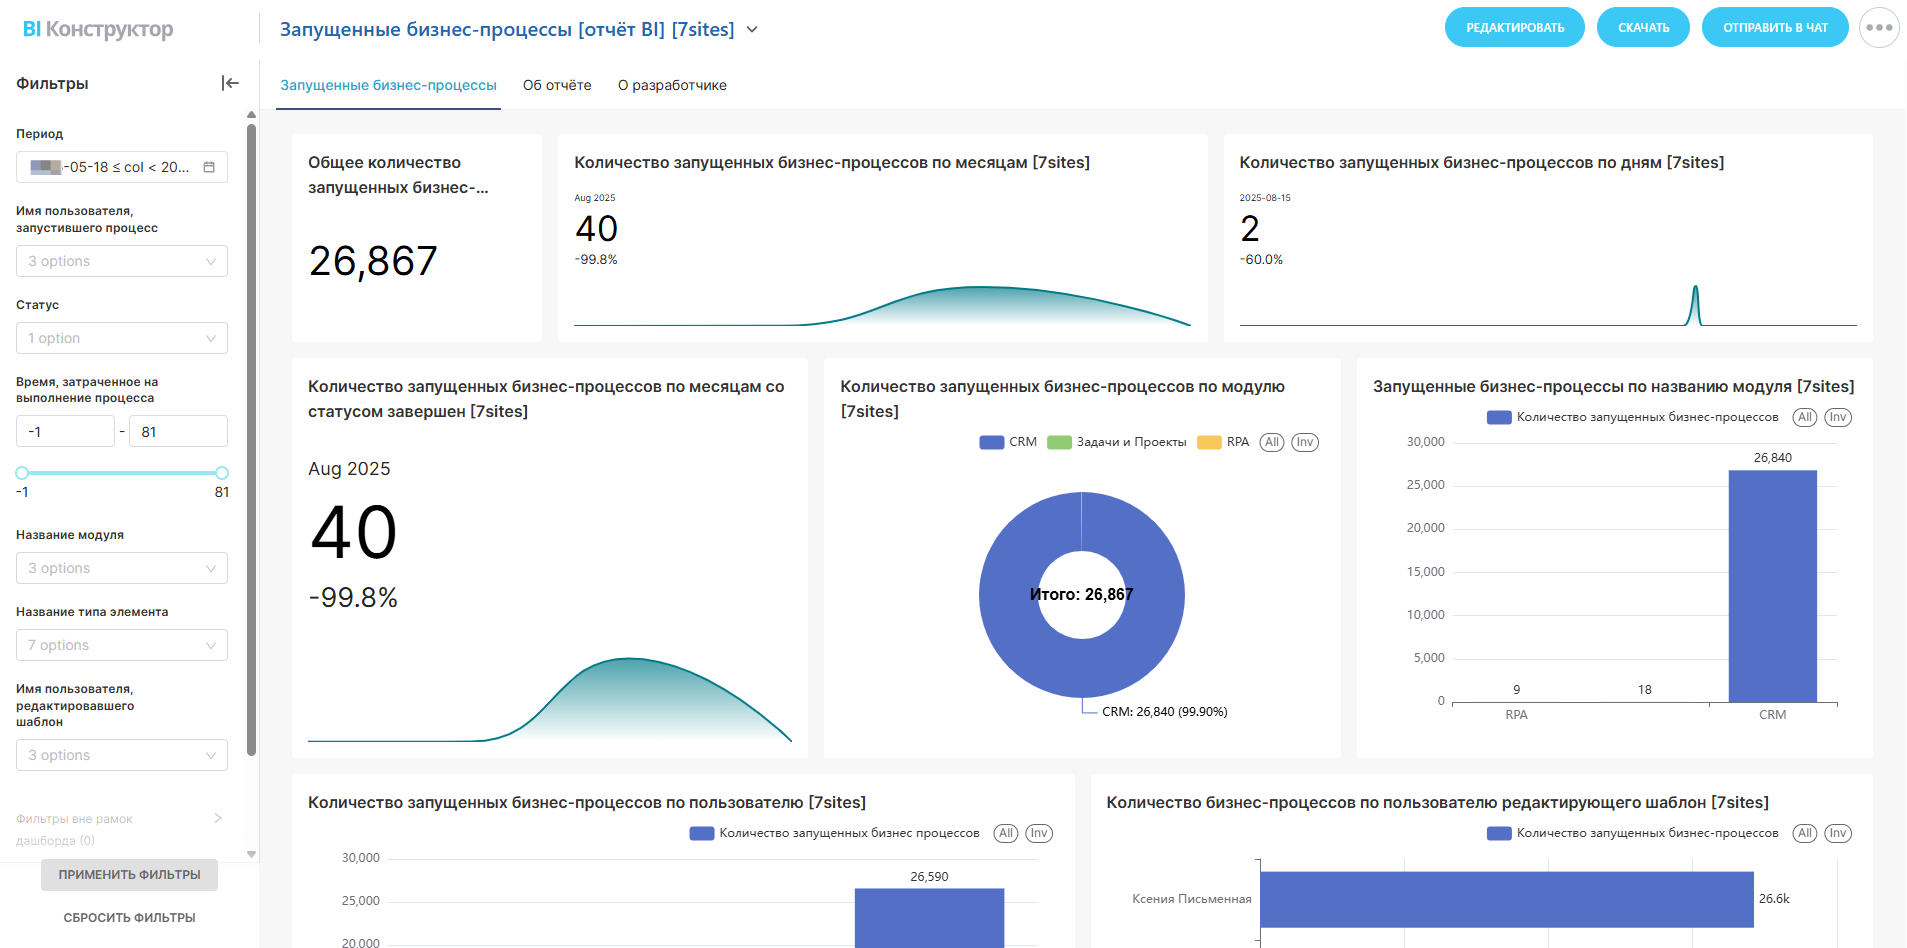Click All legend button in module name chart

[1804, 417]
